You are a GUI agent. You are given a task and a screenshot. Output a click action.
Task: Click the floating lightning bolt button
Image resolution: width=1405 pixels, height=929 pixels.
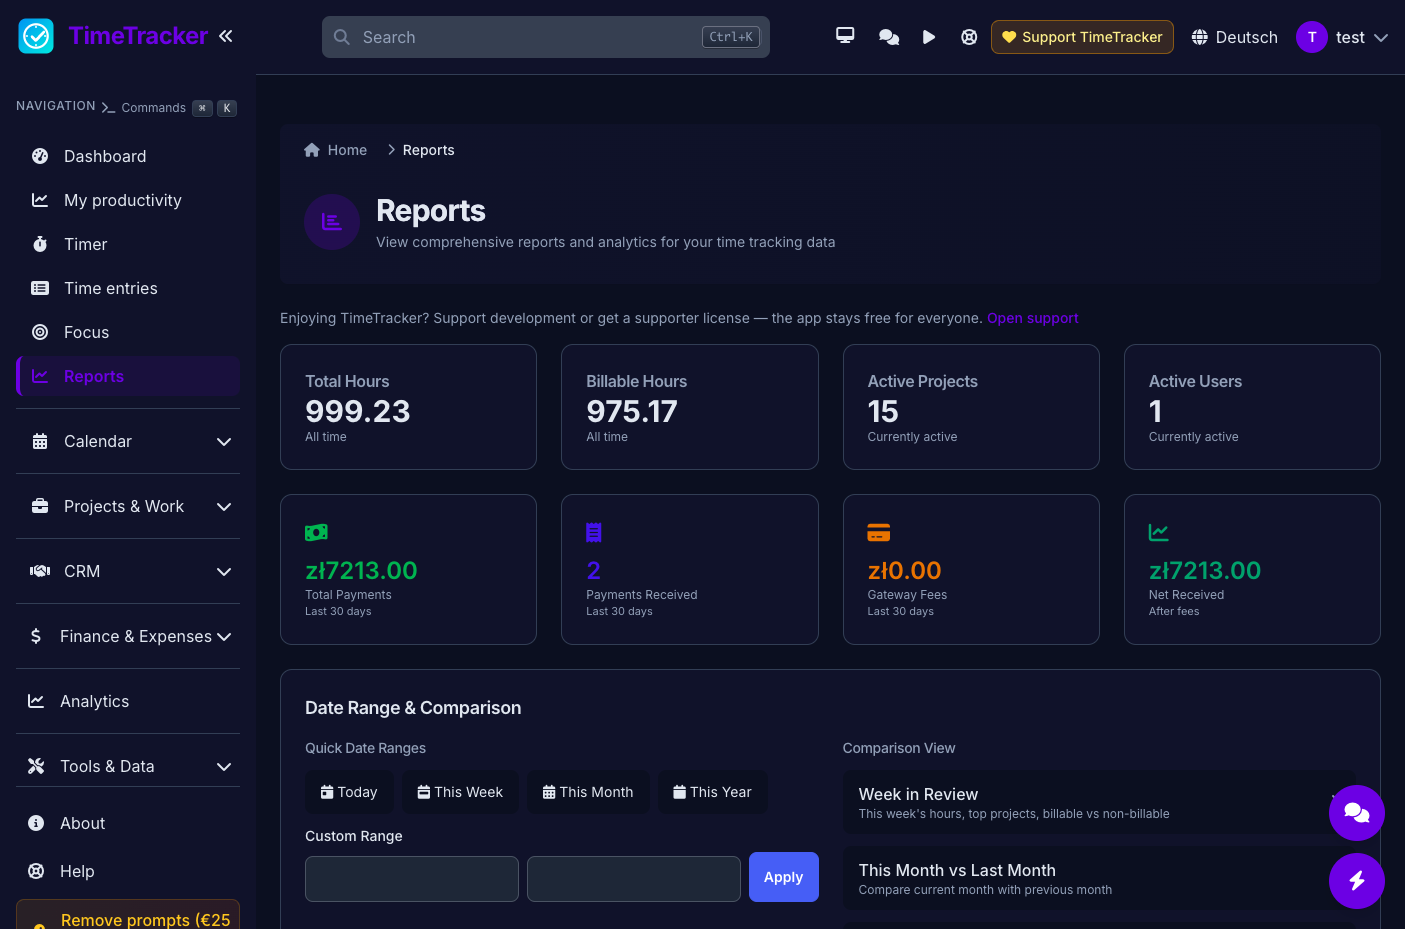[1356, 881]
